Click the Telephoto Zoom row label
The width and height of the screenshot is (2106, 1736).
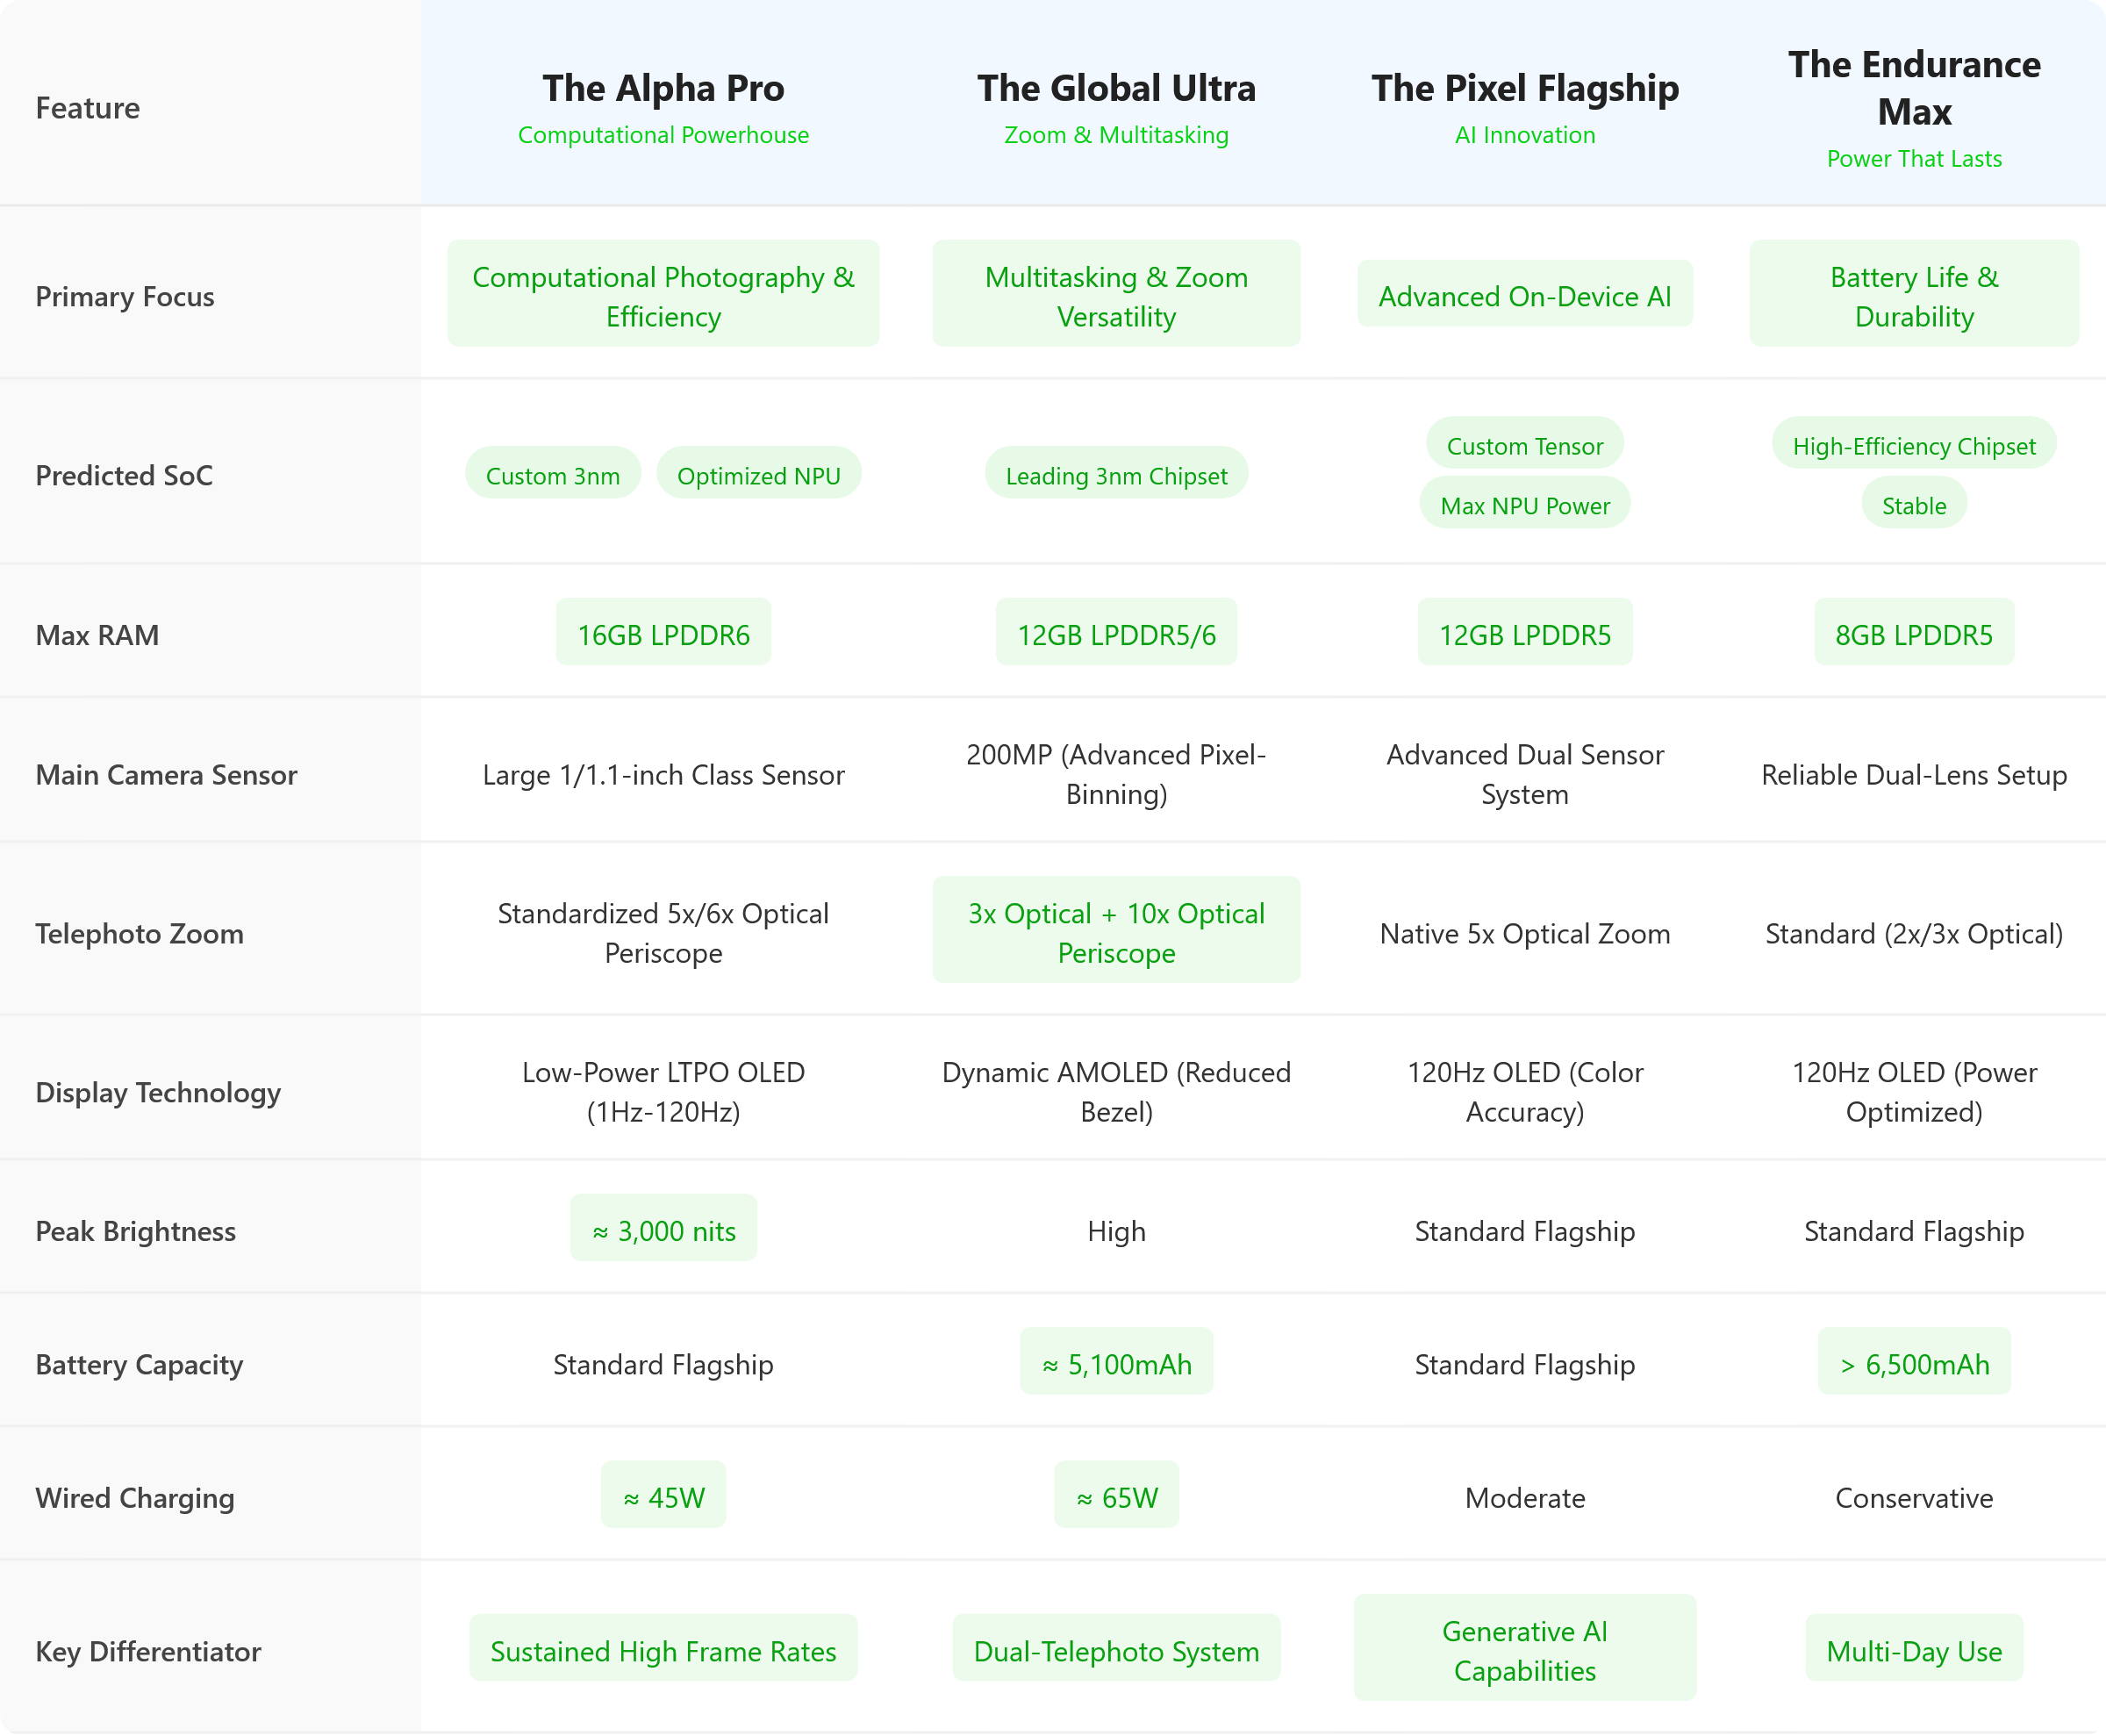tap(139, 933)
